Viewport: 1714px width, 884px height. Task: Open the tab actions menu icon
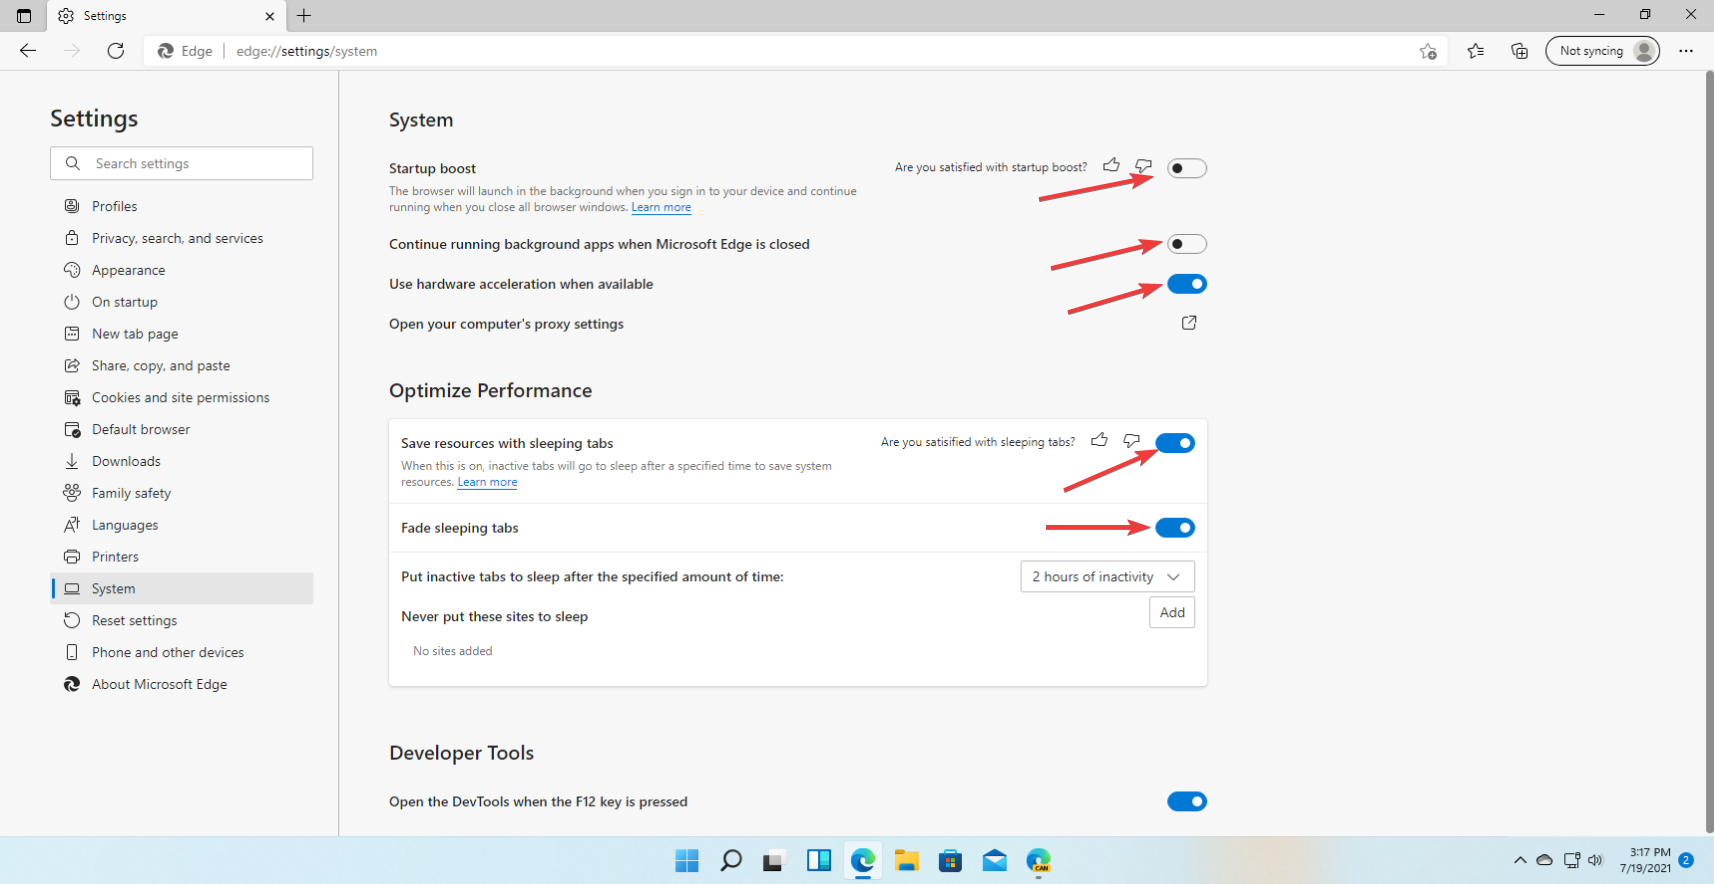pos(24,16)
